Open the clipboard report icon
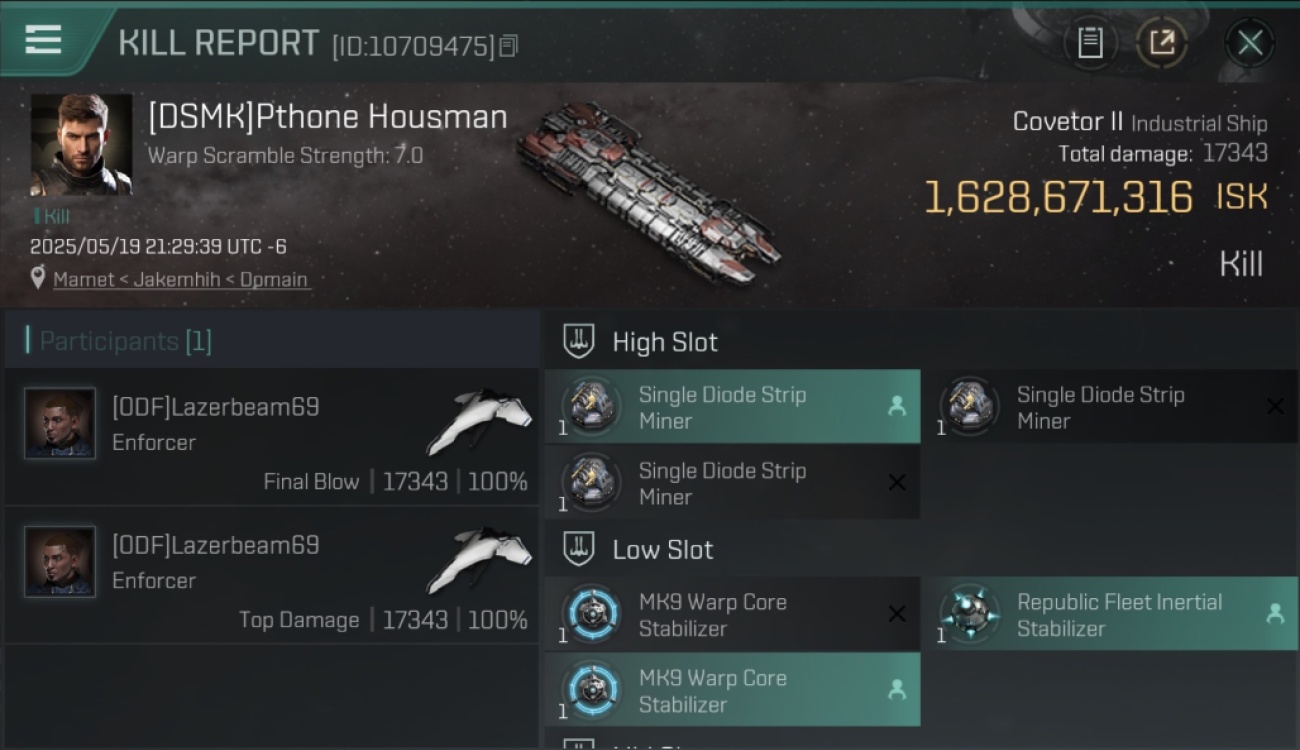 [1090, 43]
